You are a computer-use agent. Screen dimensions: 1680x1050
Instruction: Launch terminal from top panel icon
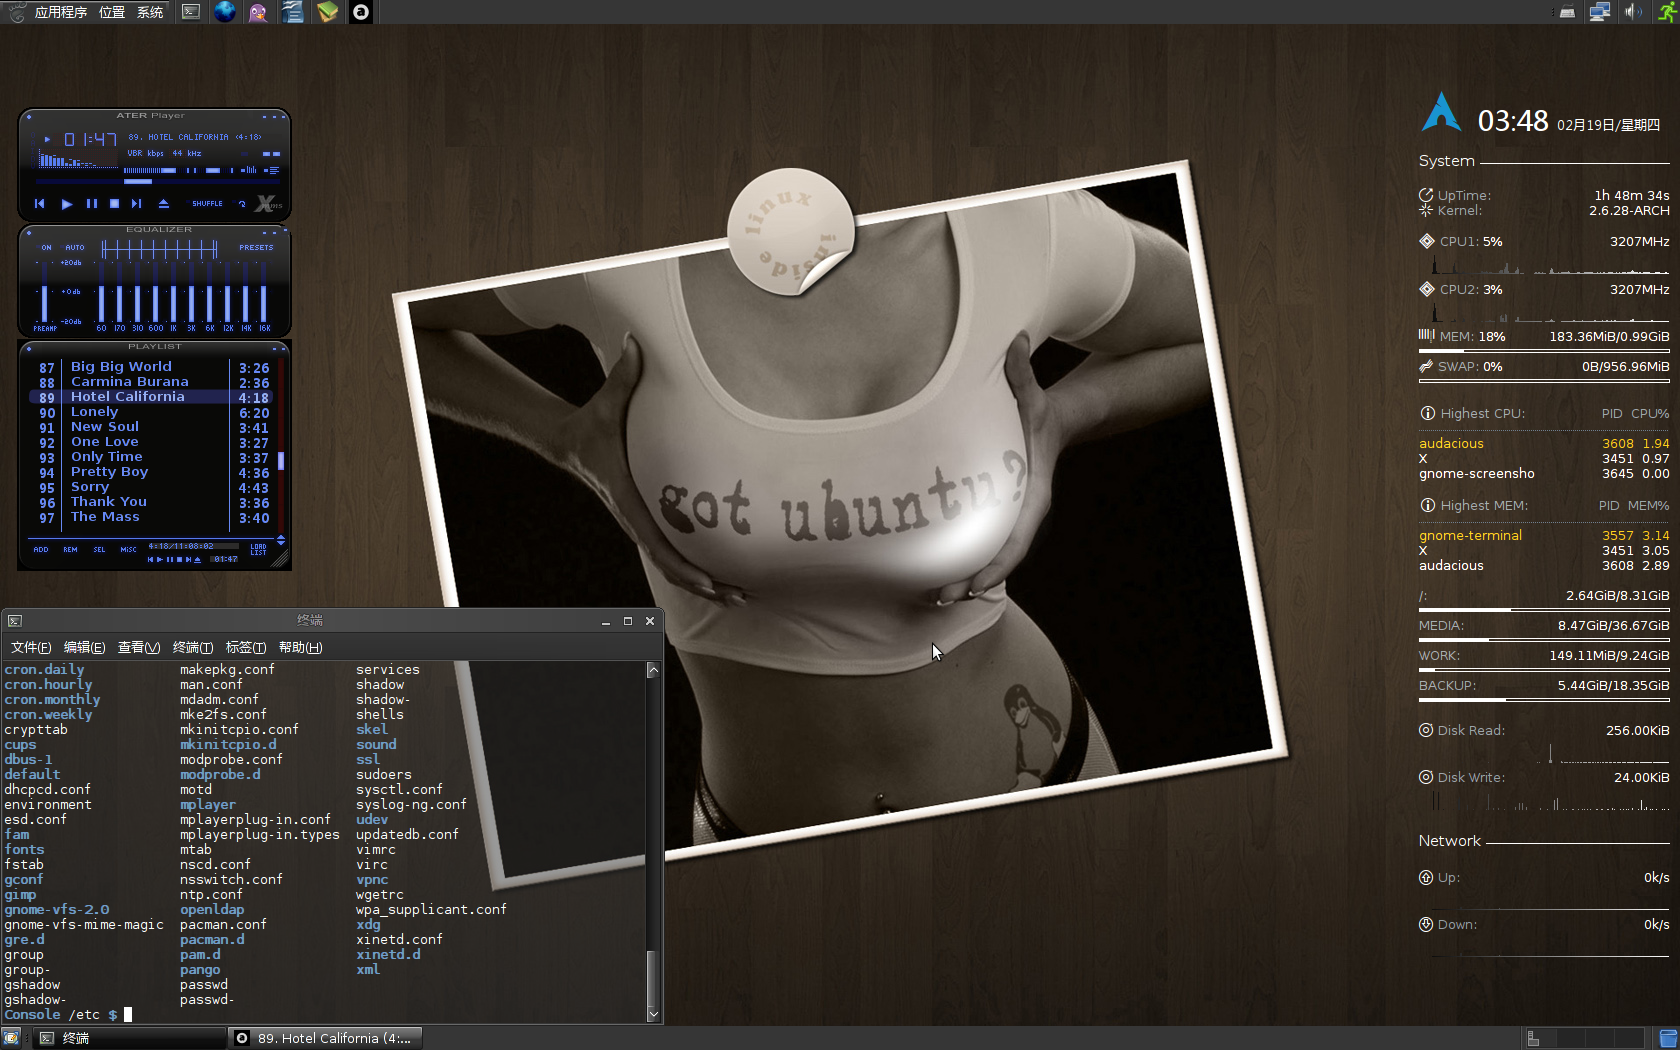191,12
